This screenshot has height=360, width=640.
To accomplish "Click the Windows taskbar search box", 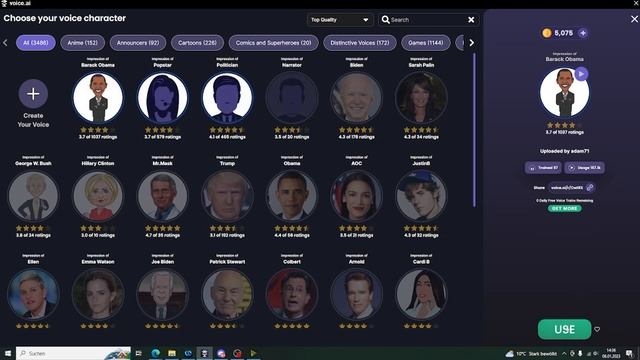I will tap(73, 353).
